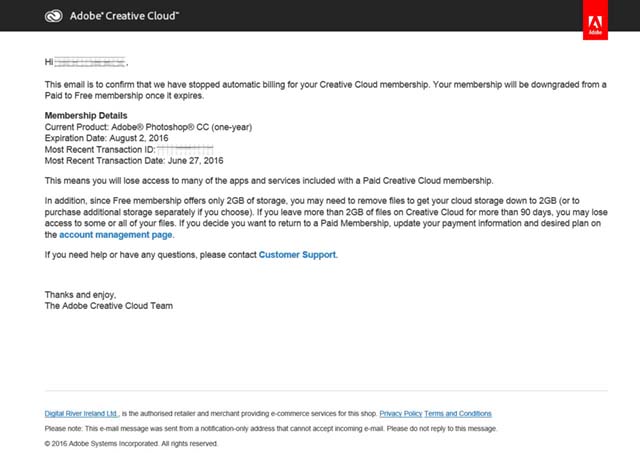Click the Membership Details heading
The height and width of the screenshot is (453, 640).
point(86,115)
